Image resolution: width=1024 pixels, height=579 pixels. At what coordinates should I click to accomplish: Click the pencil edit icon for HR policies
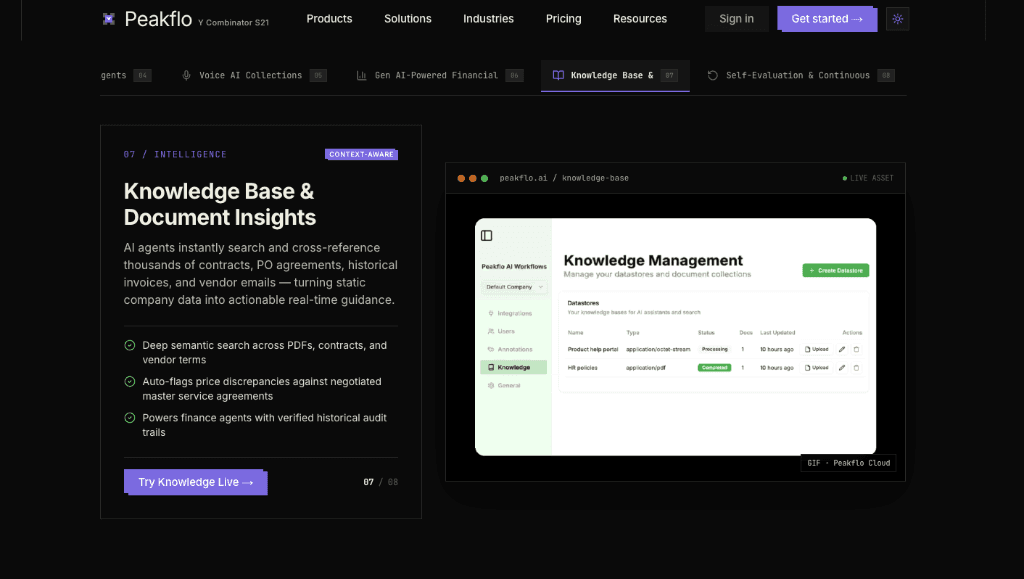pos(842,368)
